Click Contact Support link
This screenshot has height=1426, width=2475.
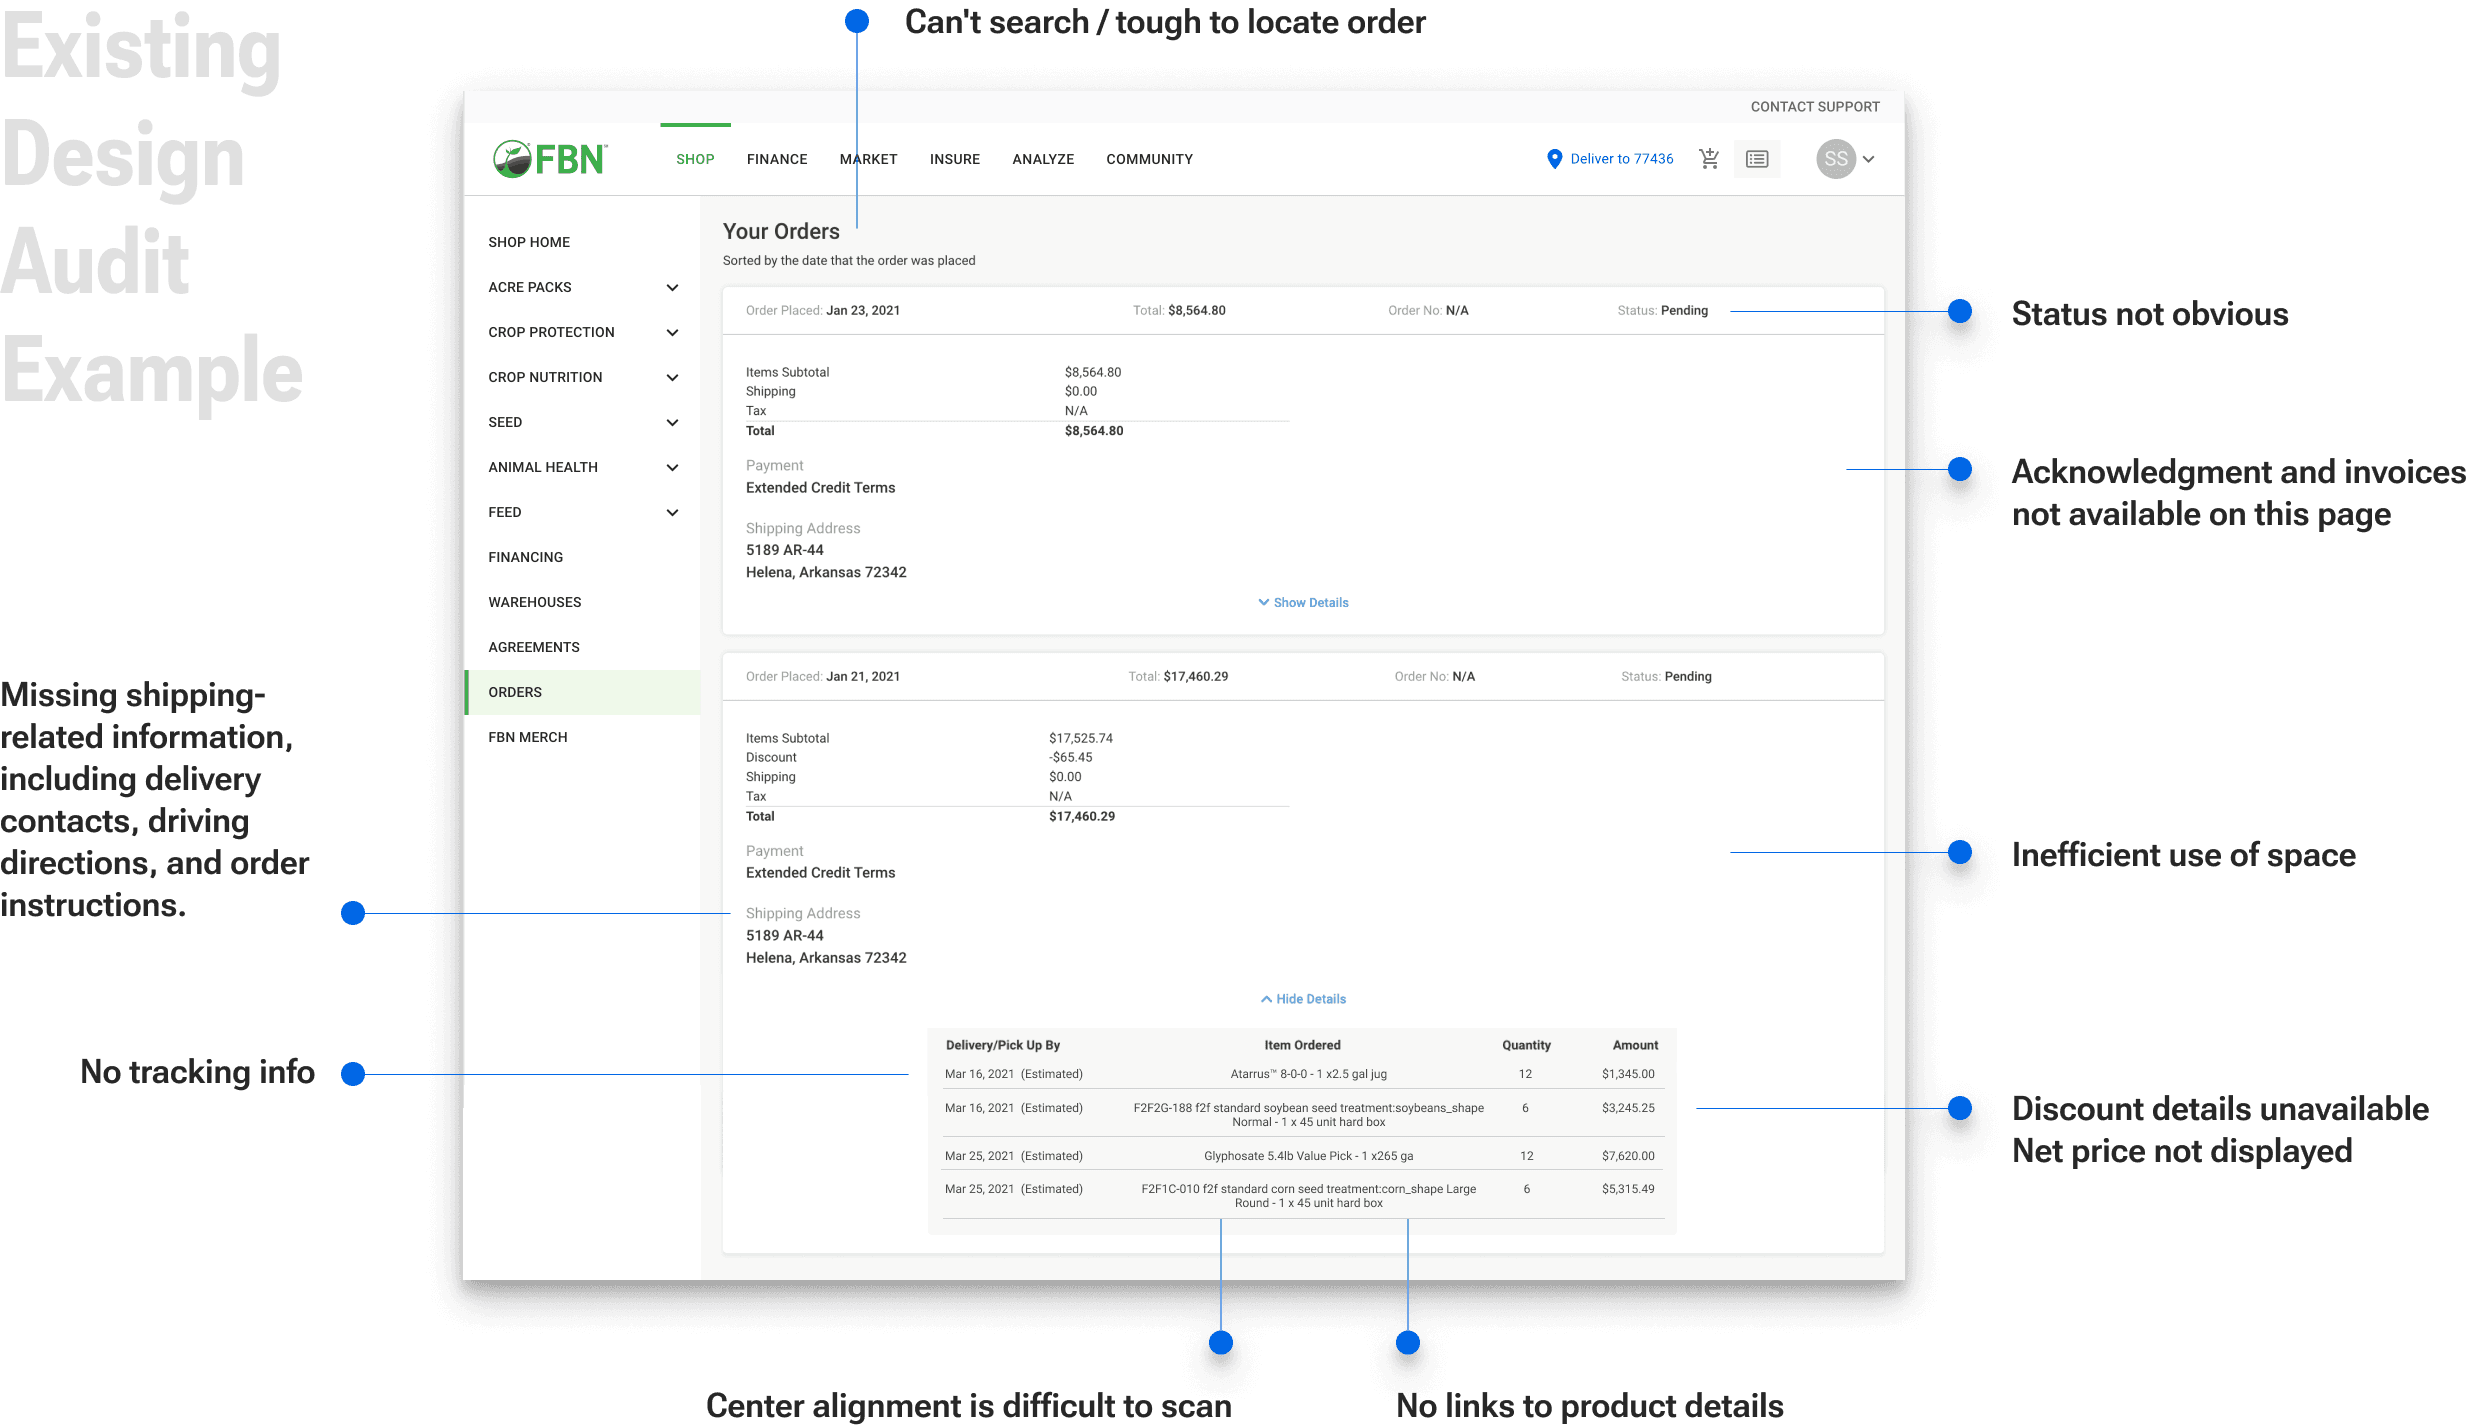click(1814, 107)
